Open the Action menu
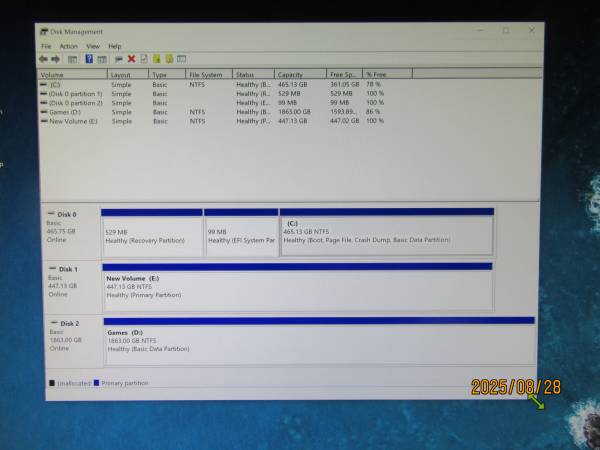 (68, 46)
